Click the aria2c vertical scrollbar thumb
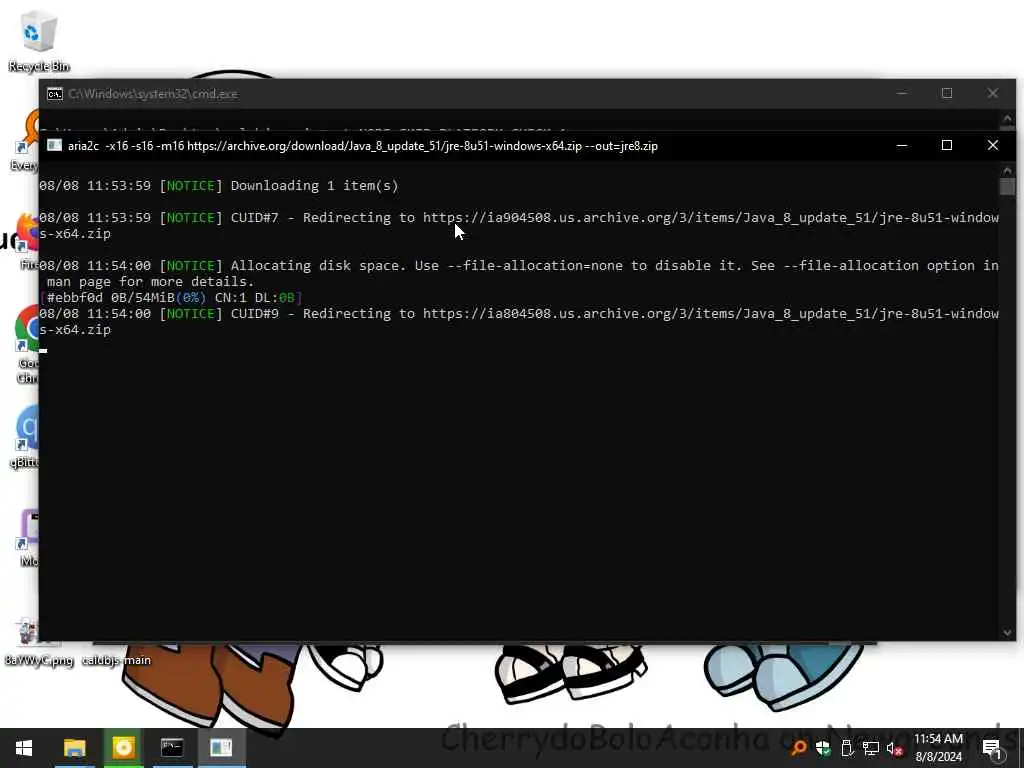Screen dimensions: 1024x768 (x=1007, y=187)
